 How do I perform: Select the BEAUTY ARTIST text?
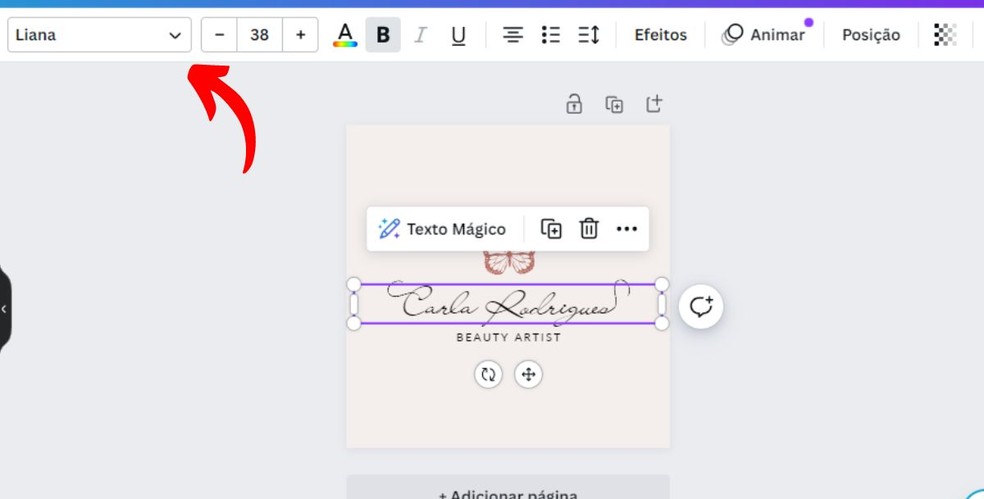pyautogui.click(x=508, y=338)
